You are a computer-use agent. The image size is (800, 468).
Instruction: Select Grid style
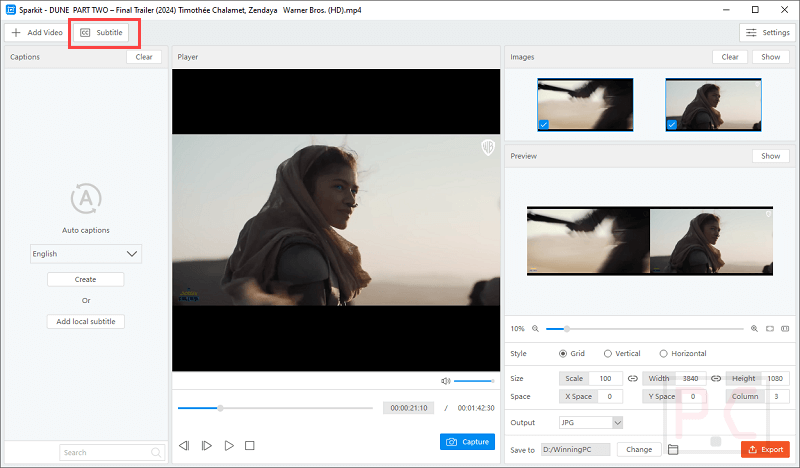tap(571, 353)
